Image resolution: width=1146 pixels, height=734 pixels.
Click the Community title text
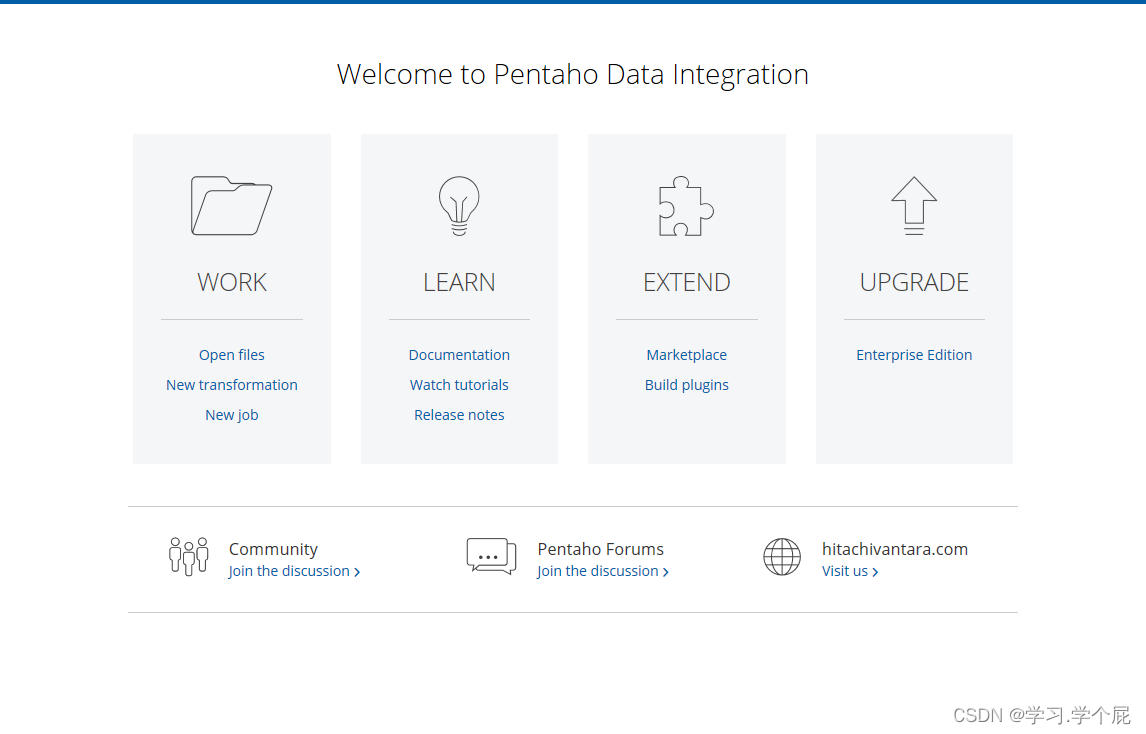point(273,549)
